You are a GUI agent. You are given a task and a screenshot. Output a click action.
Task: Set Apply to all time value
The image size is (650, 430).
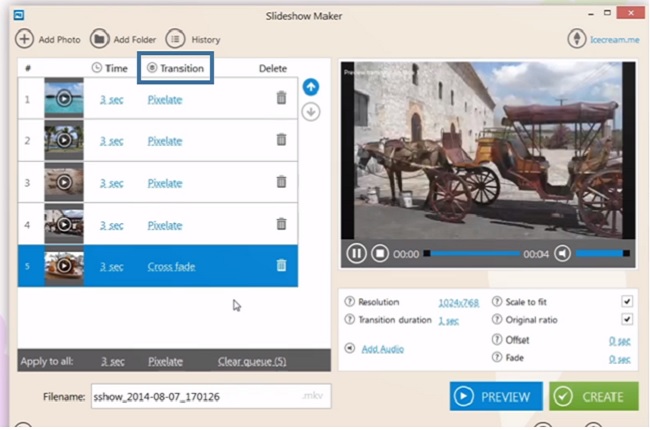113,362
